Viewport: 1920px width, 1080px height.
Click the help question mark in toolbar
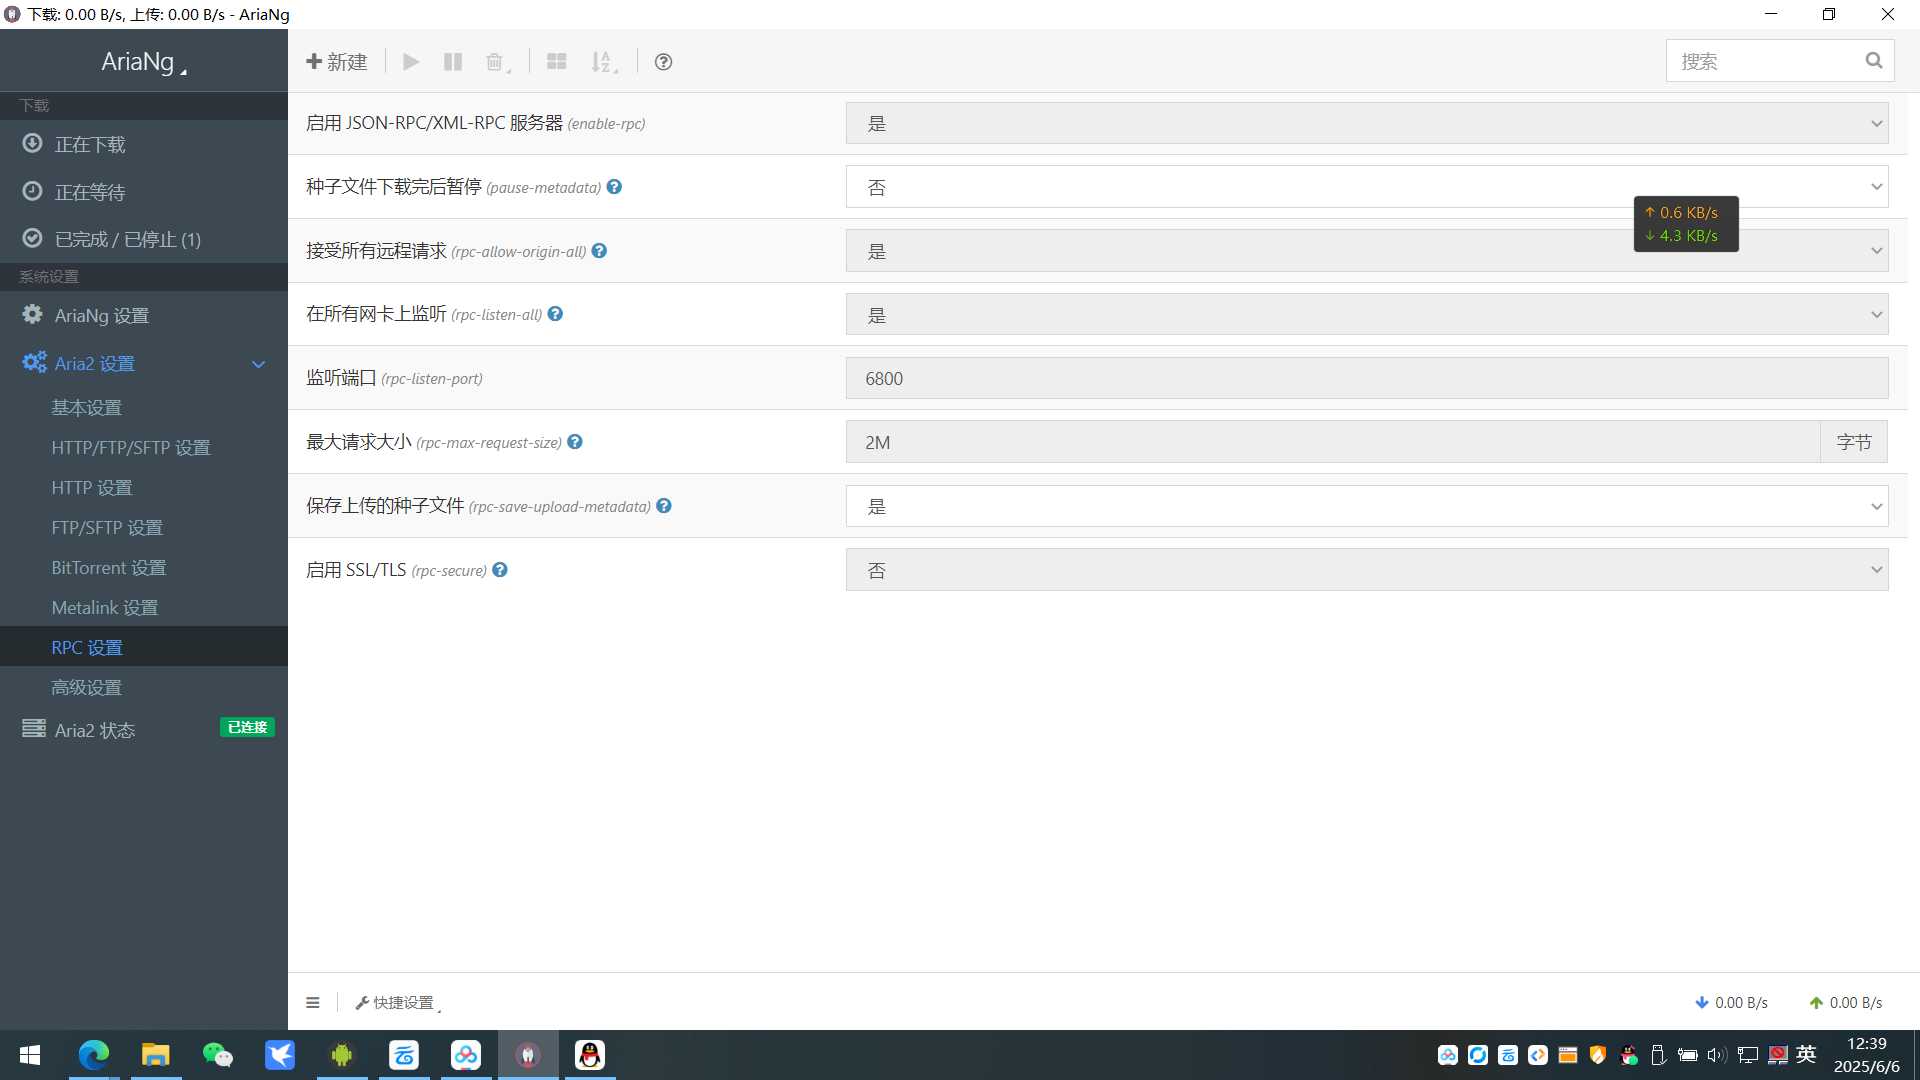point(663,62)
